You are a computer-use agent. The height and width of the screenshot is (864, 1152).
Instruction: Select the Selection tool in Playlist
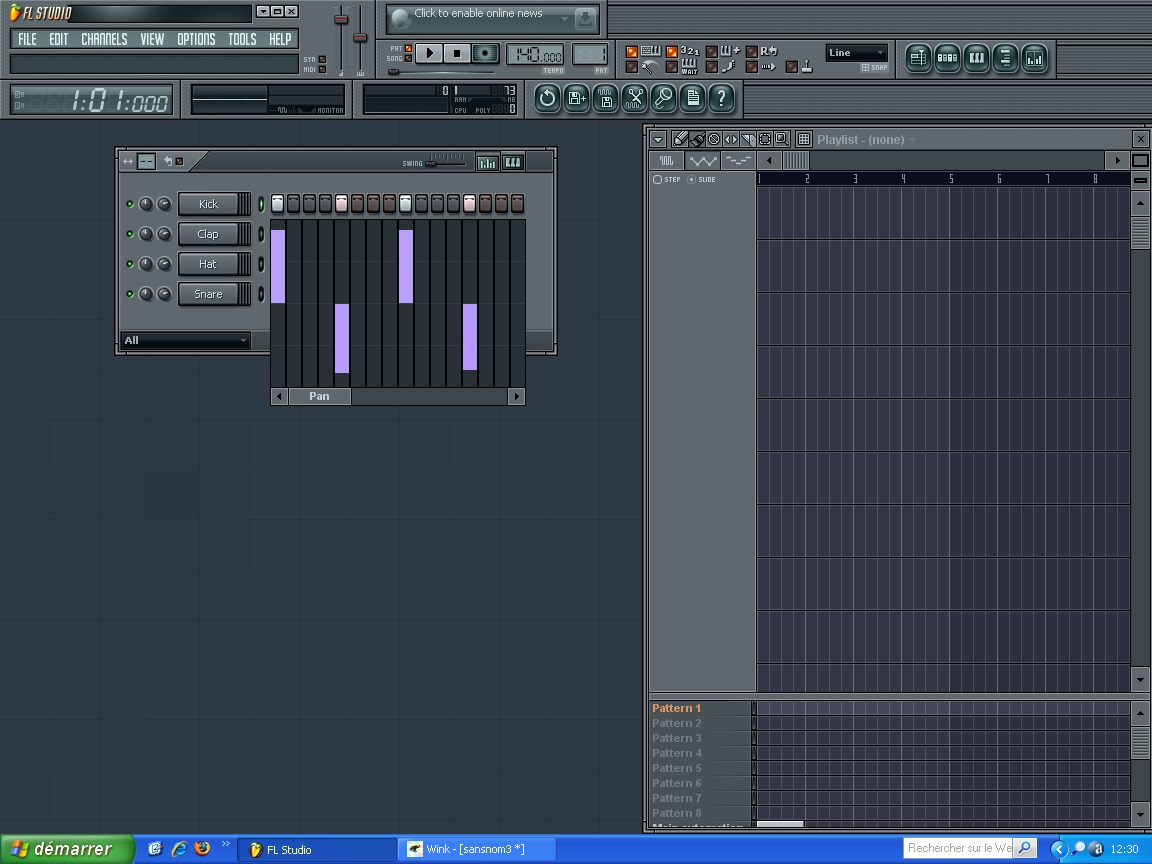[x=765, y=139]
